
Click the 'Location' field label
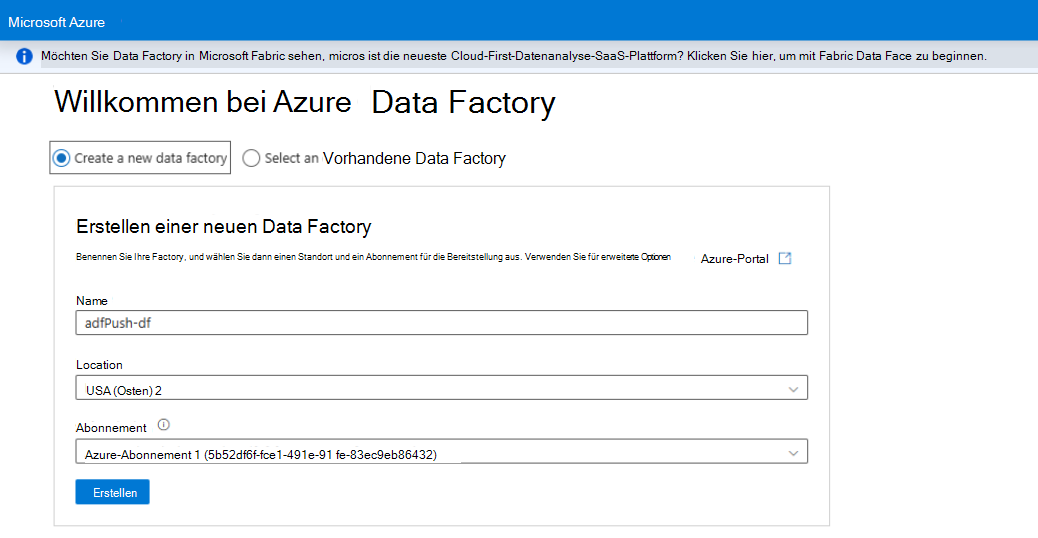(x=99, y=365)
